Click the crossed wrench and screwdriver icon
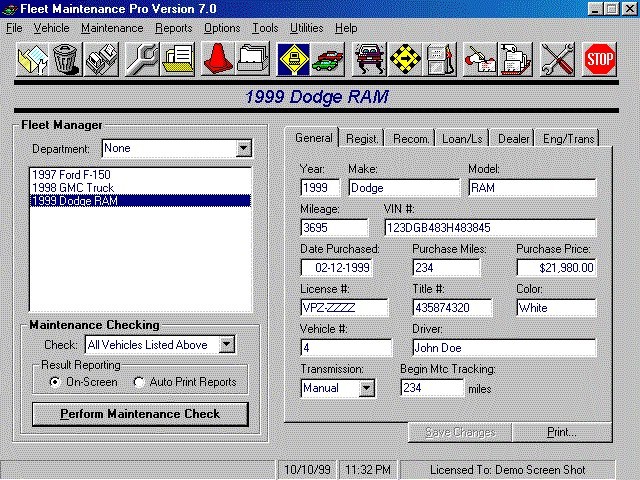 tap(557, 60)
